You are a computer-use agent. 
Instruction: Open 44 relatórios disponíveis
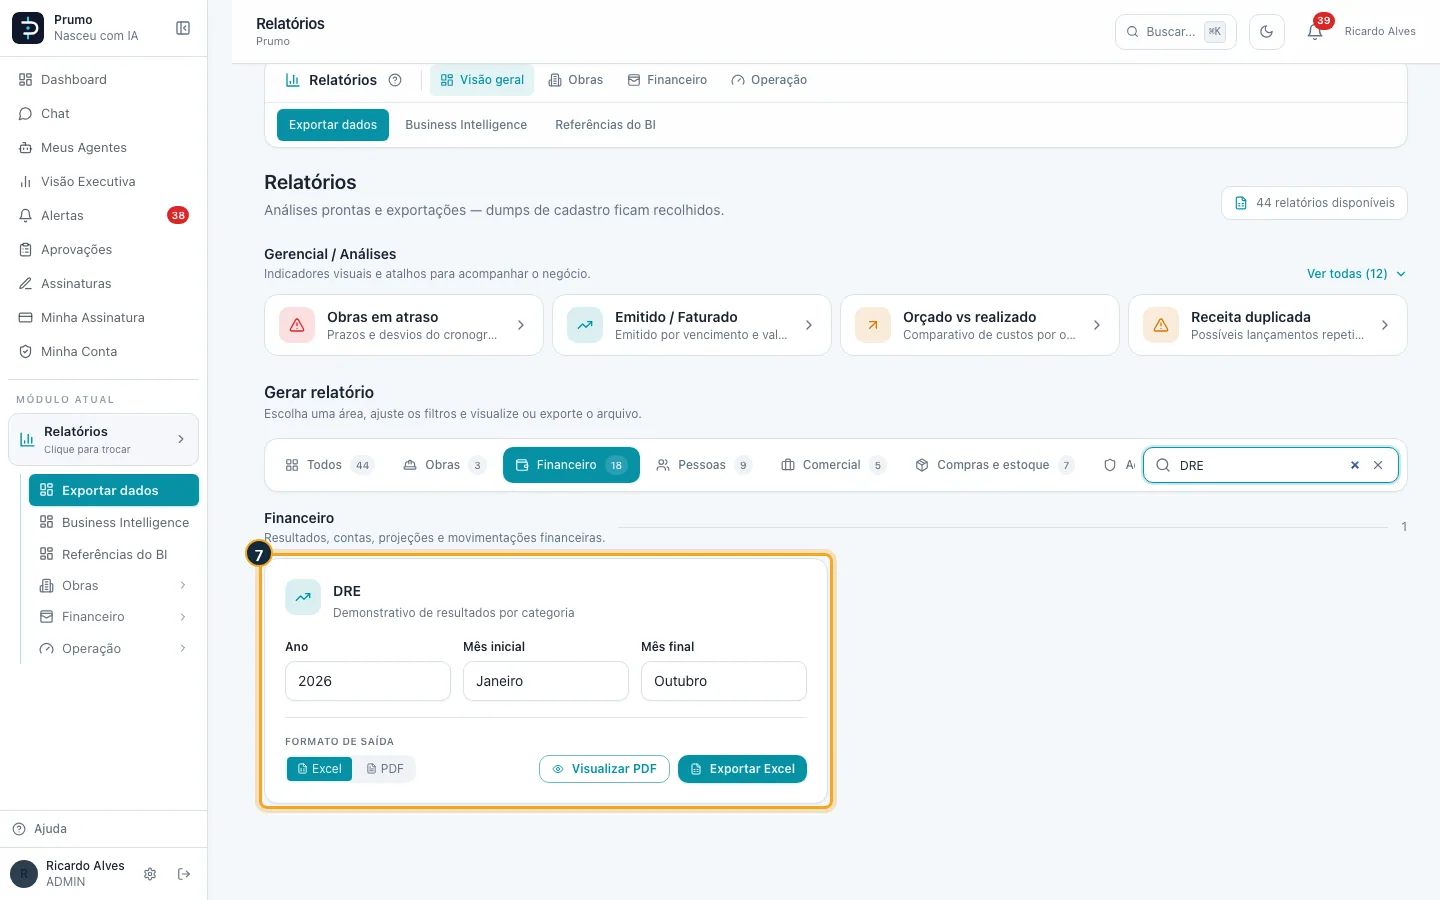coord(1314,203)
